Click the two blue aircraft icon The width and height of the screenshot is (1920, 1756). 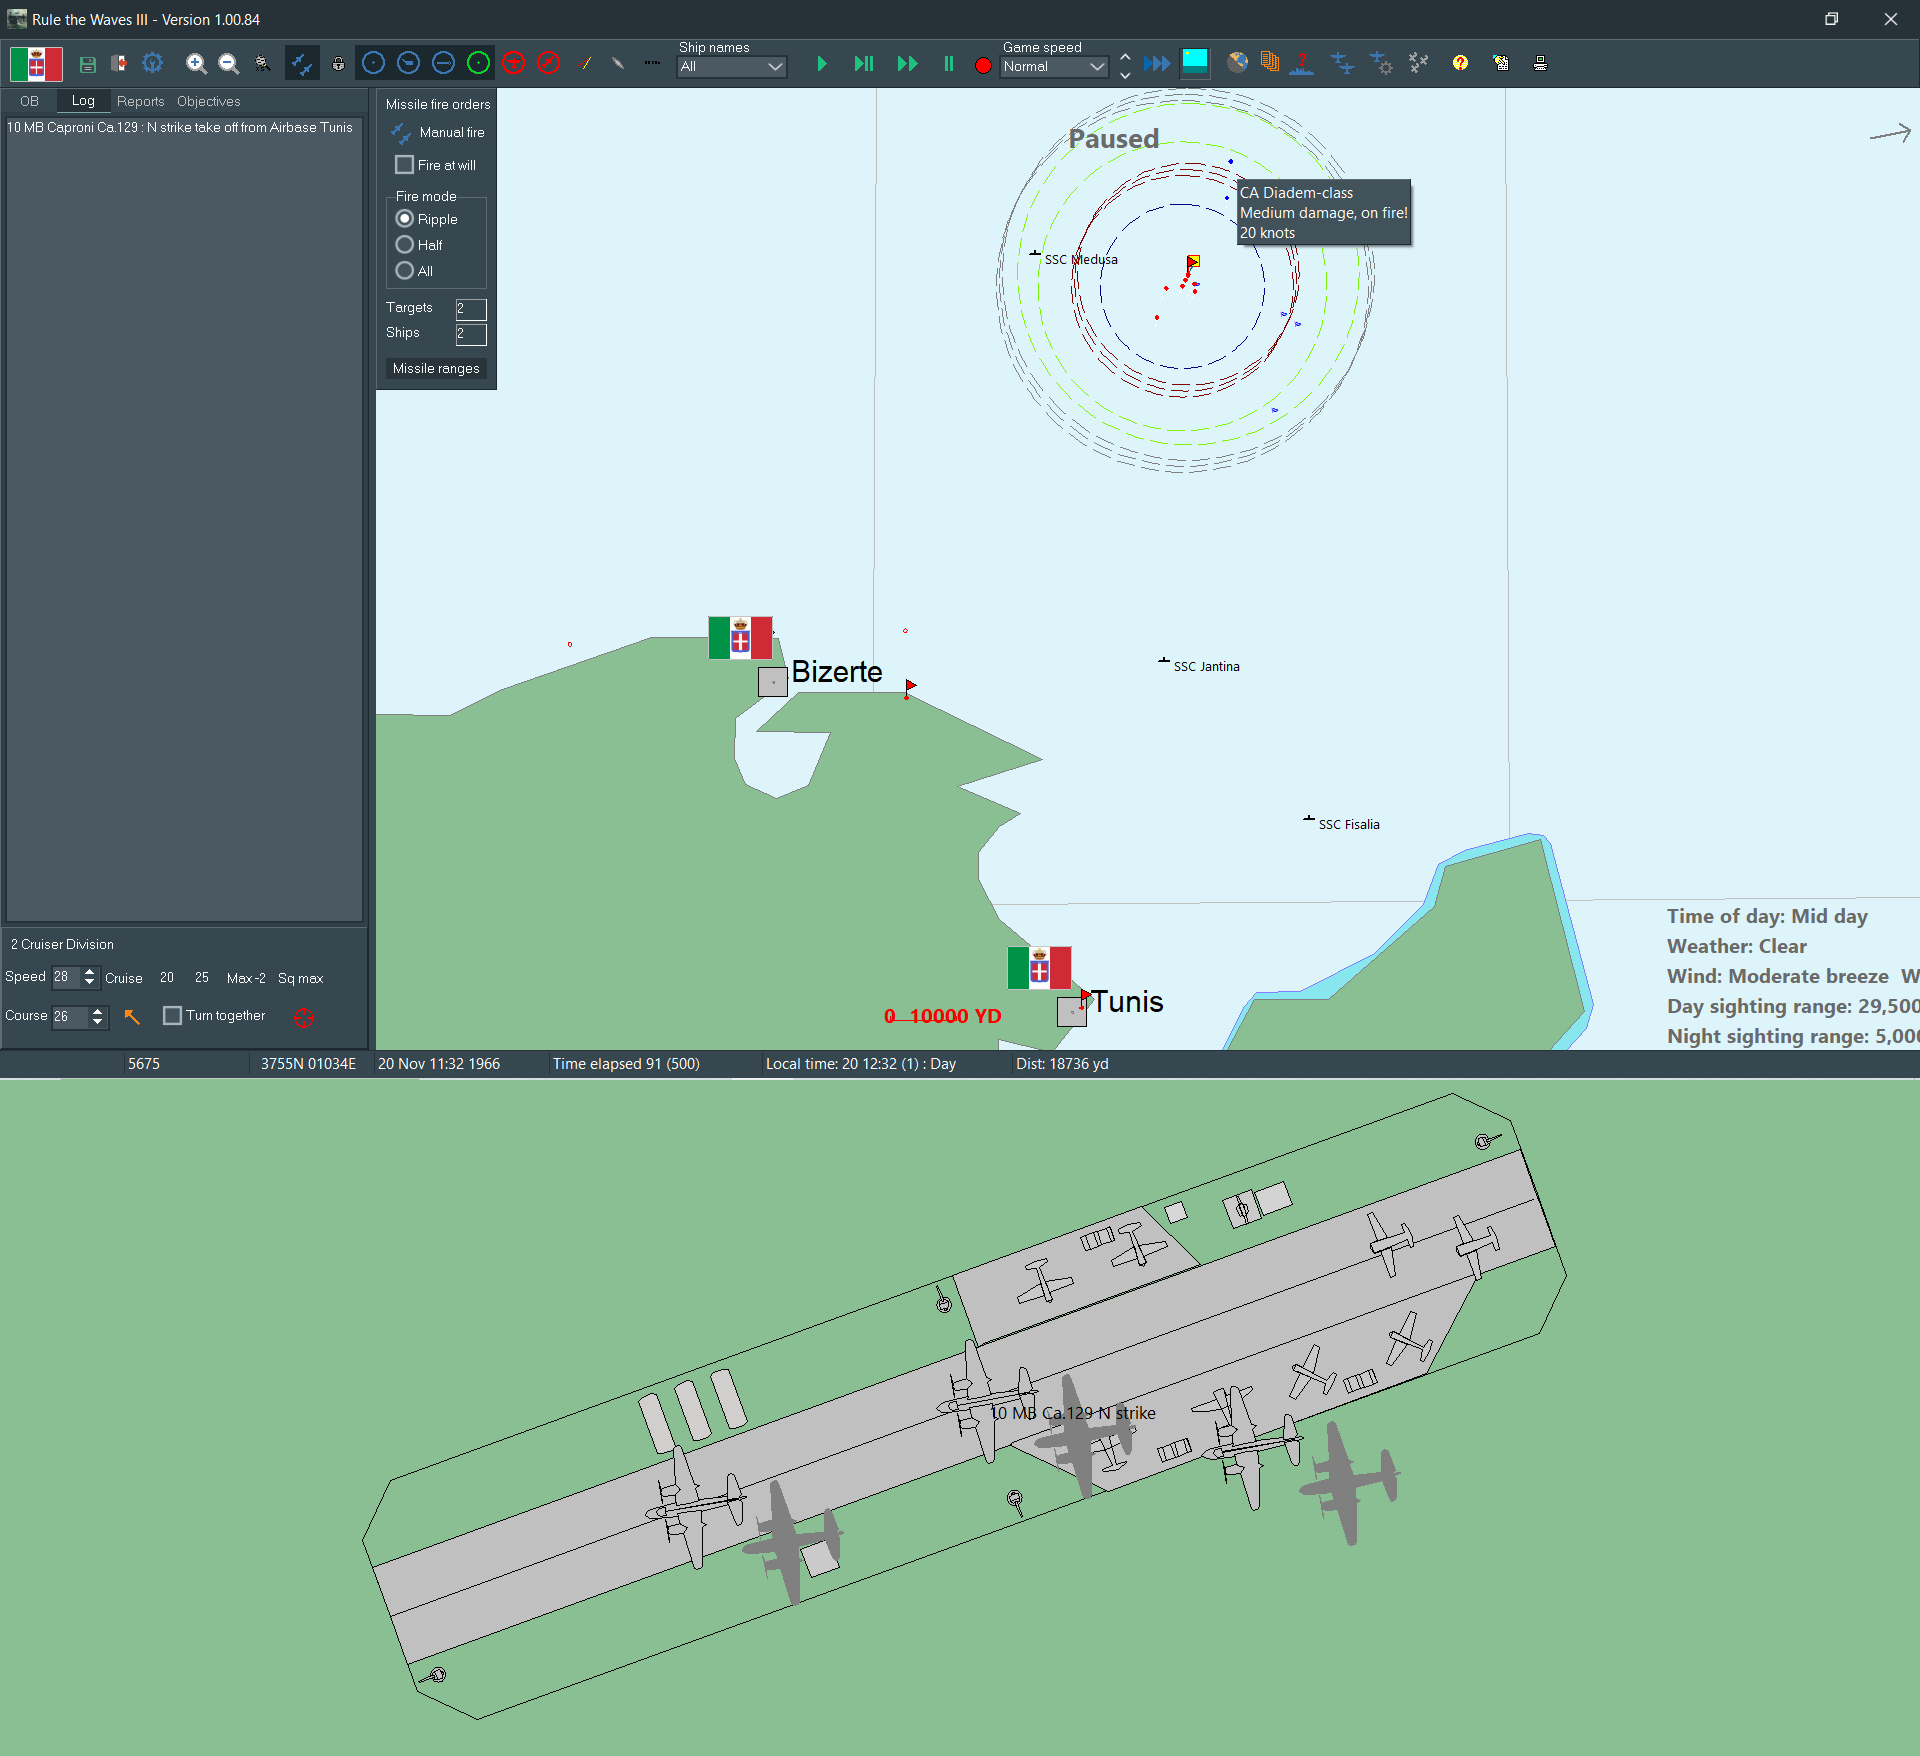pos(1342,64)
